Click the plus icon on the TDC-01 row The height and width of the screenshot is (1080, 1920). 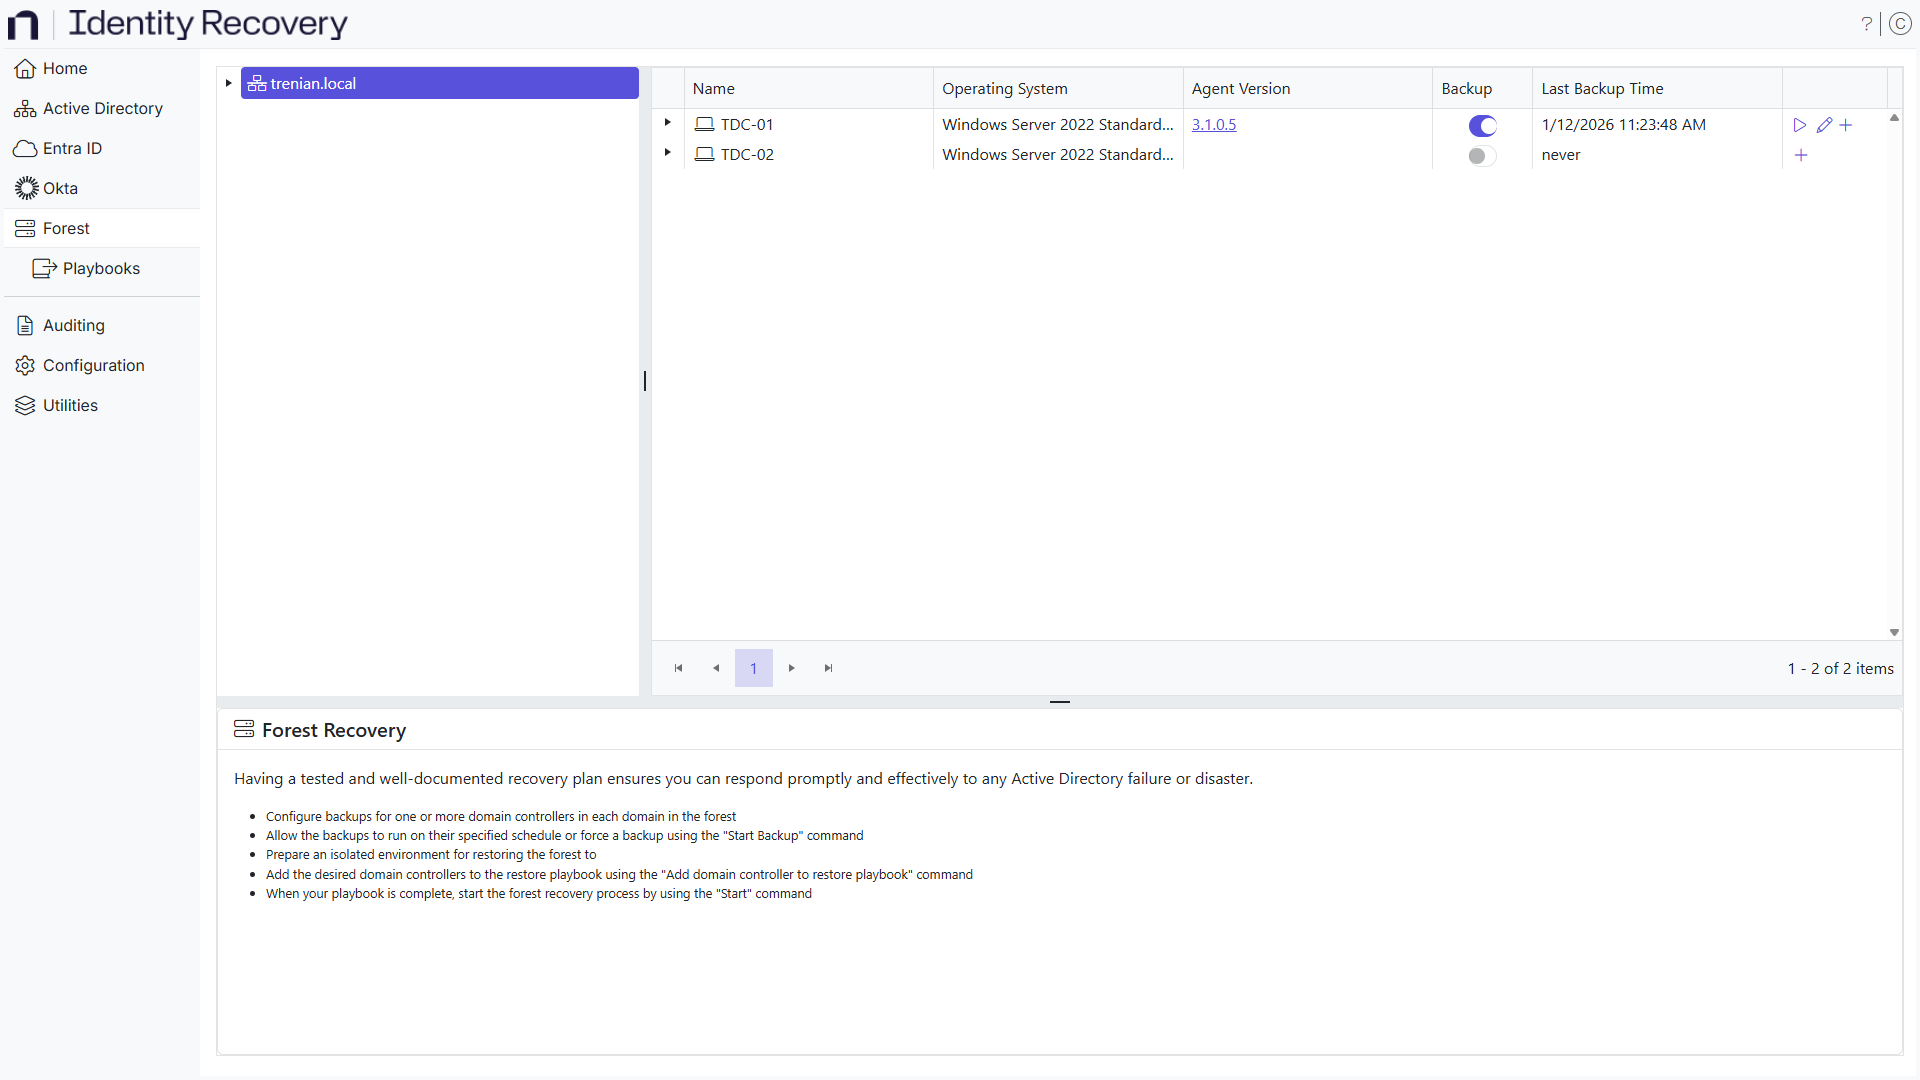click(1846, 124)
